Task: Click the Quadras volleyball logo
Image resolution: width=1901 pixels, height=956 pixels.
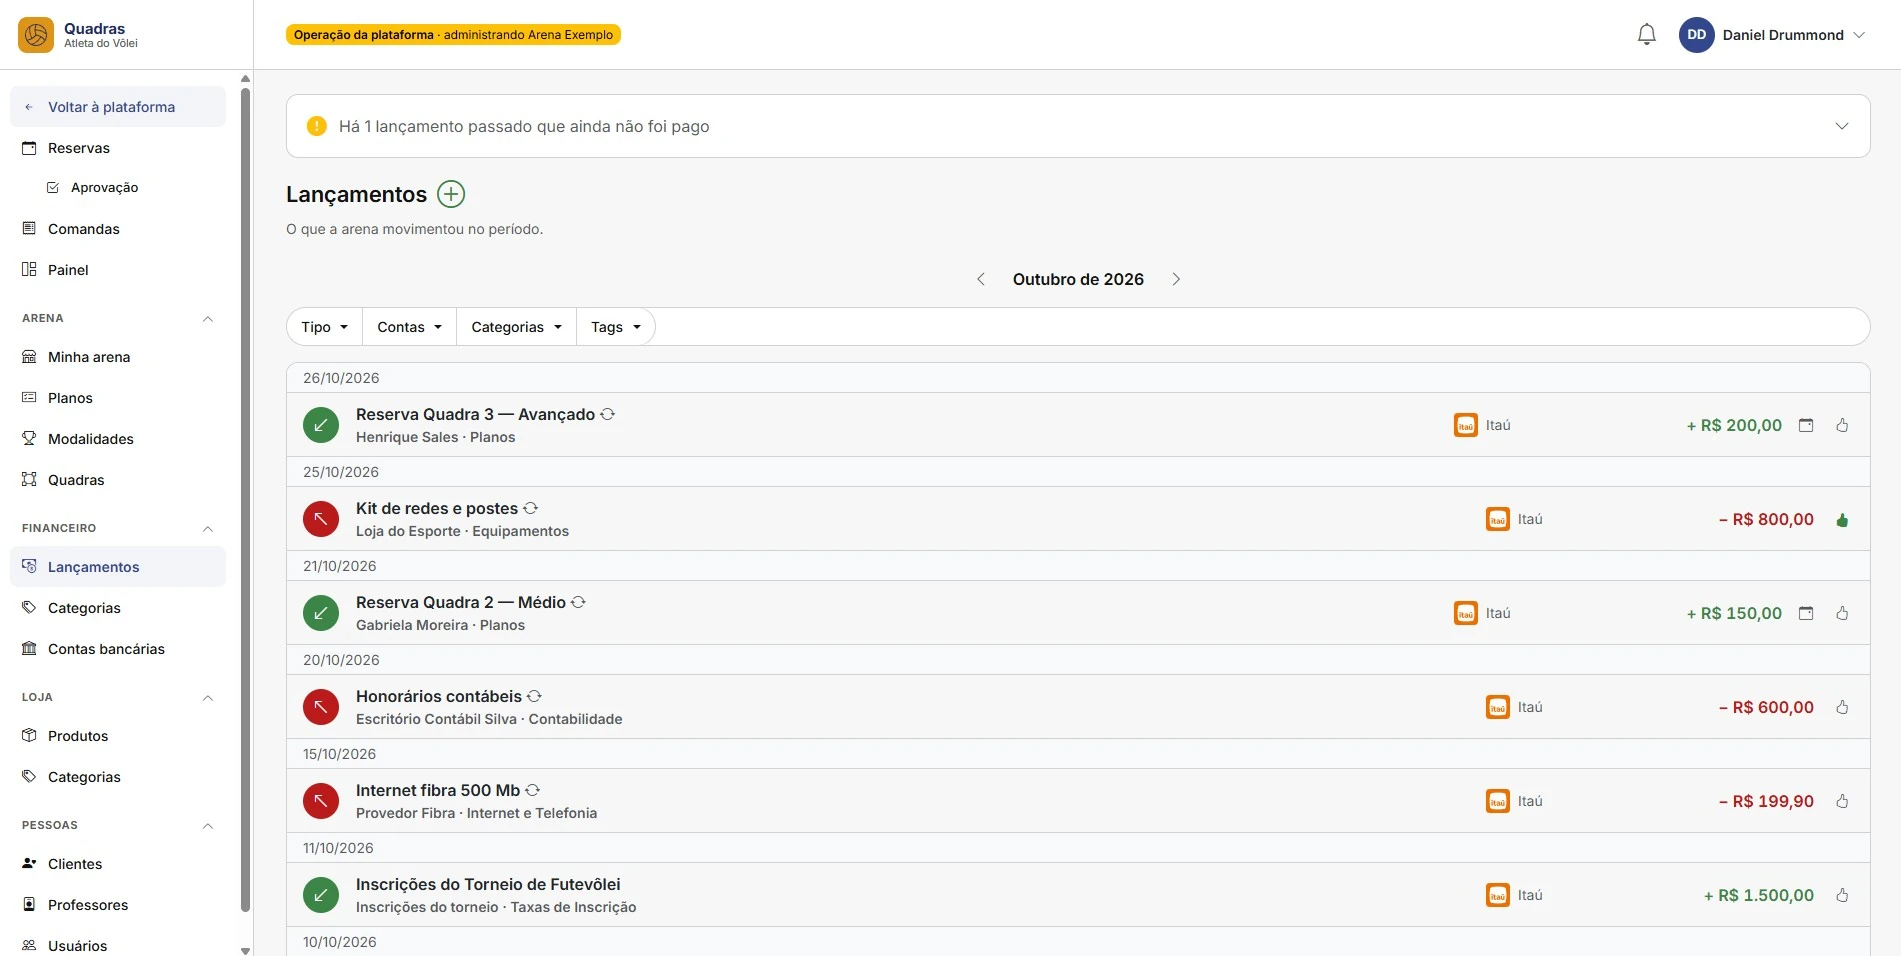Action: coord(36,35)
